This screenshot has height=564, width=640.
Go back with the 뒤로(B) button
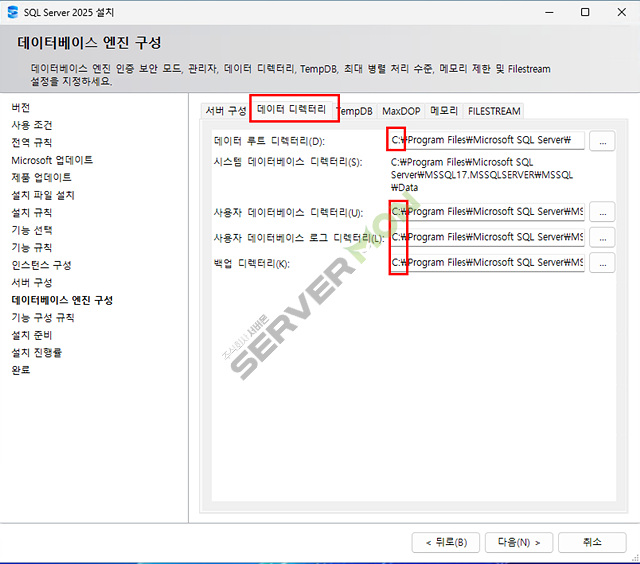(446, 542)
